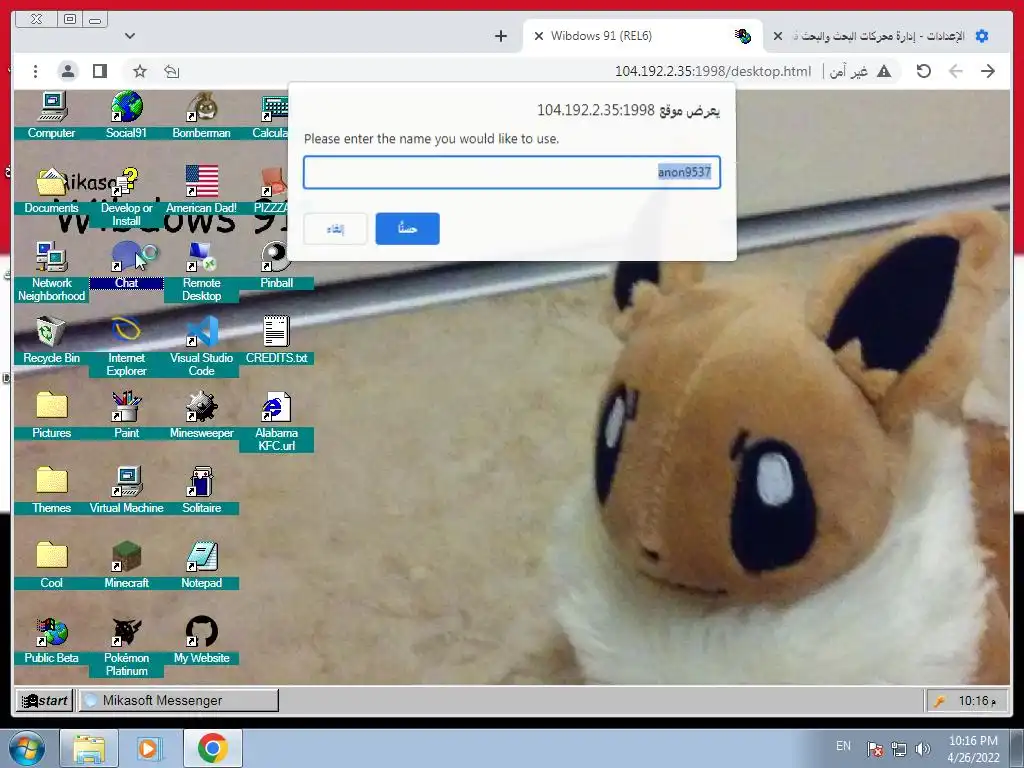This screenshot has width=1024, height=768.
Task: Launch the Solitaire icon
Action: [201, 490]
